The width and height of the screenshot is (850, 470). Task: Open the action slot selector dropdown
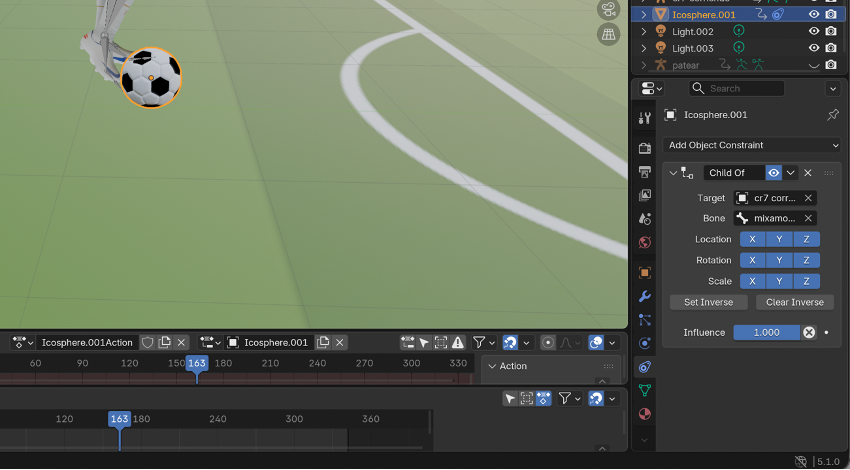pos(210,343)
